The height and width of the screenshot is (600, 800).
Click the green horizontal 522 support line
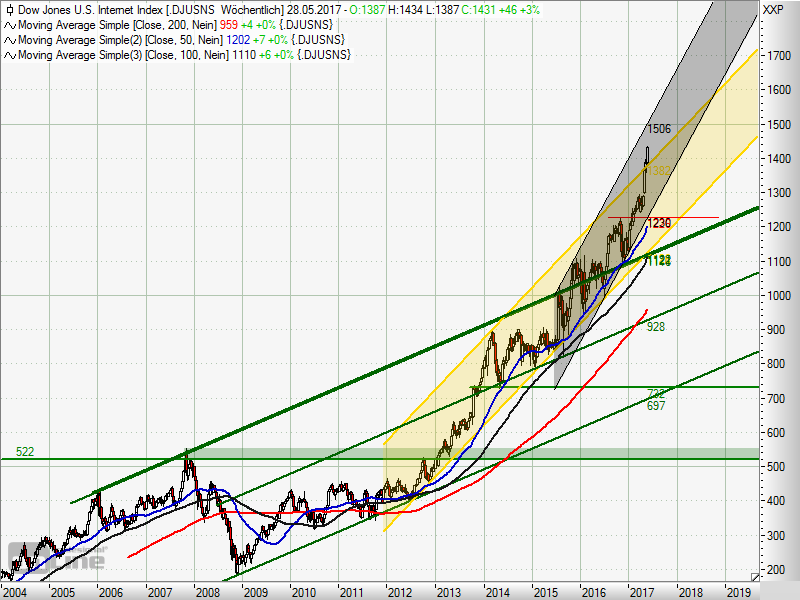point(380,459)
